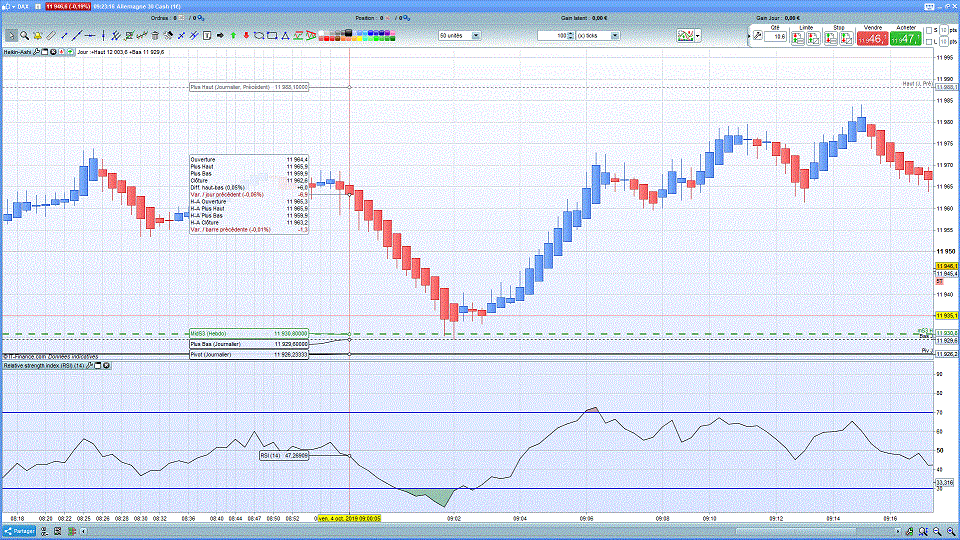Close the RSI indicator panel
The height and width of the screenshot is (540, 960).
(x=107, y=366)
